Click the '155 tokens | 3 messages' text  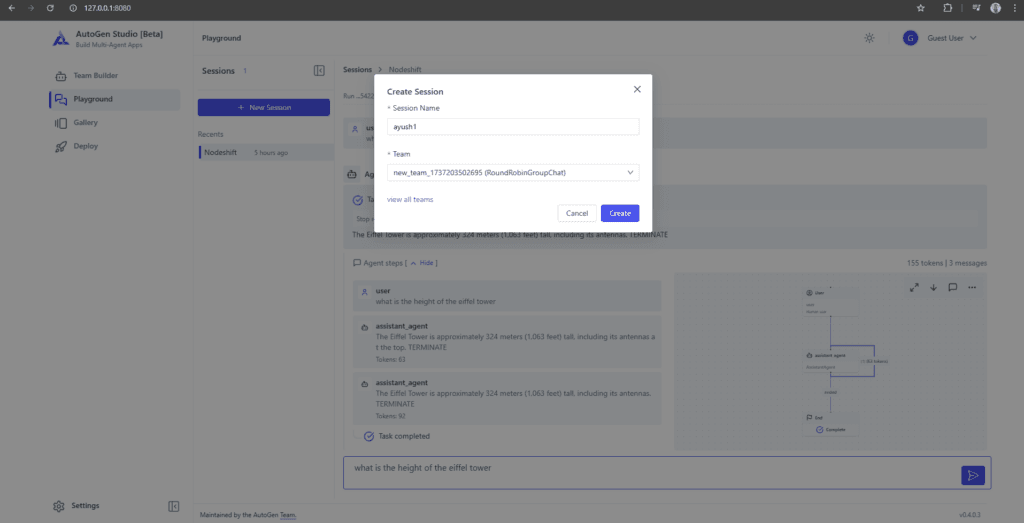coord(947,263)
